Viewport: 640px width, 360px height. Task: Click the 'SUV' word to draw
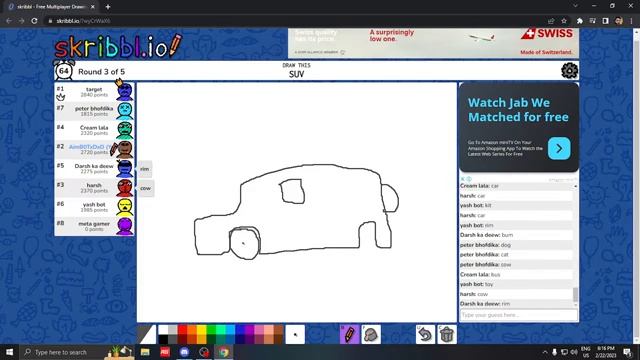tap(296, 74)
